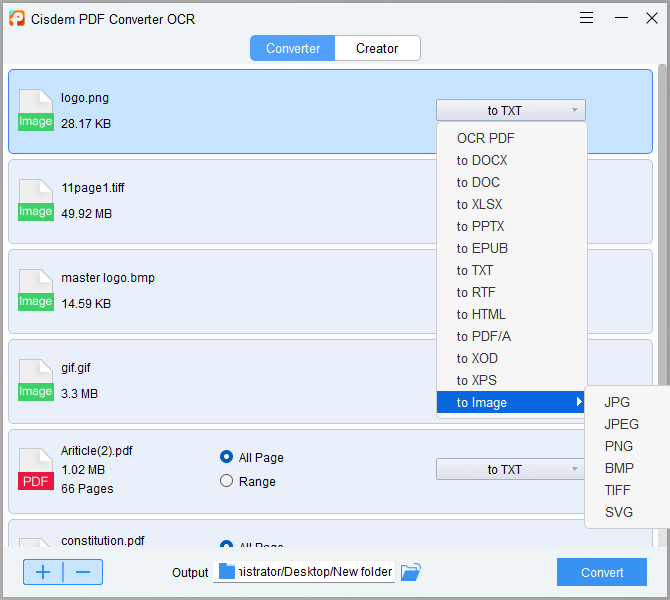Close the Cisdem PDF Converter window
This screenshot has width=670, height=600.
click(652, 18)
